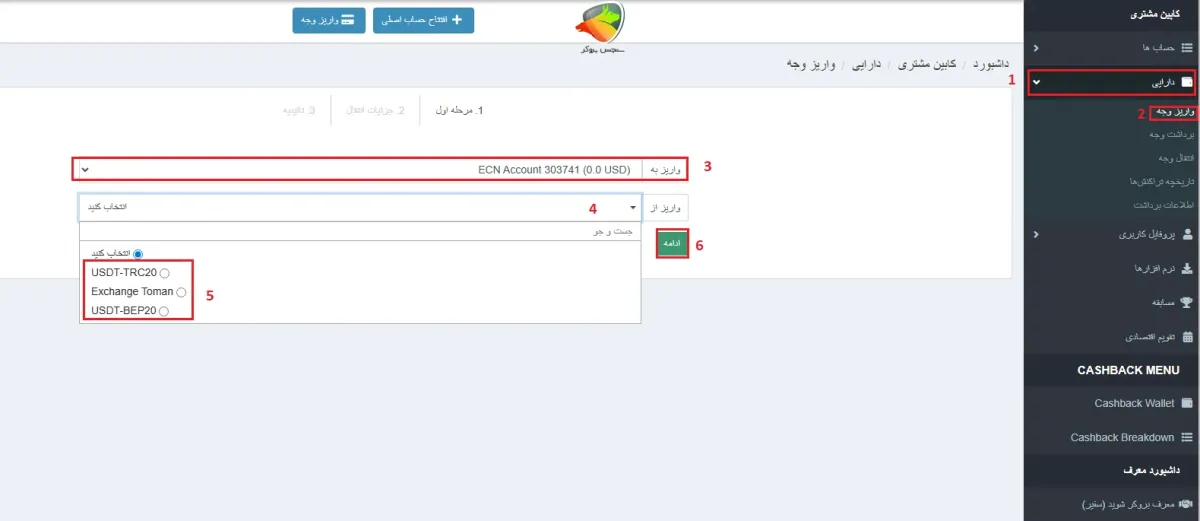Select the تاییدیه wizard step
The width and height of the screenshot is (1200, 521).
tap(300, 110)
